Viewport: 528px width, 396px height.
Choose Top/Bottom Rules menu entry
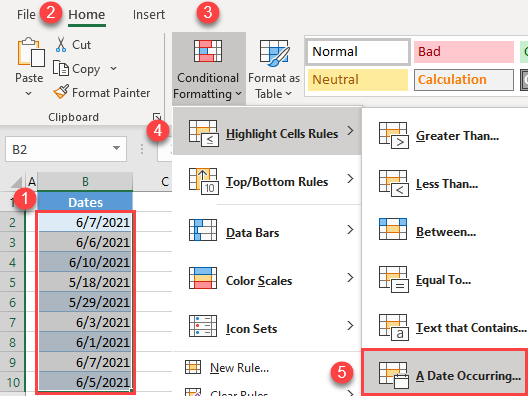[x=267, y=182]
